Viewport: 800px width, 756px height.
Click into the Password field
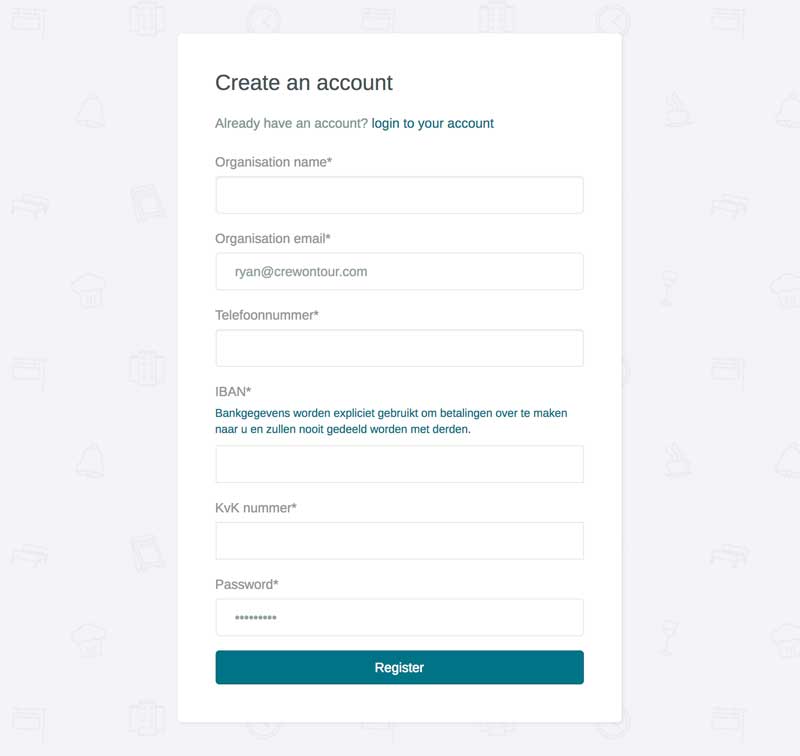(x=399, y=617)
